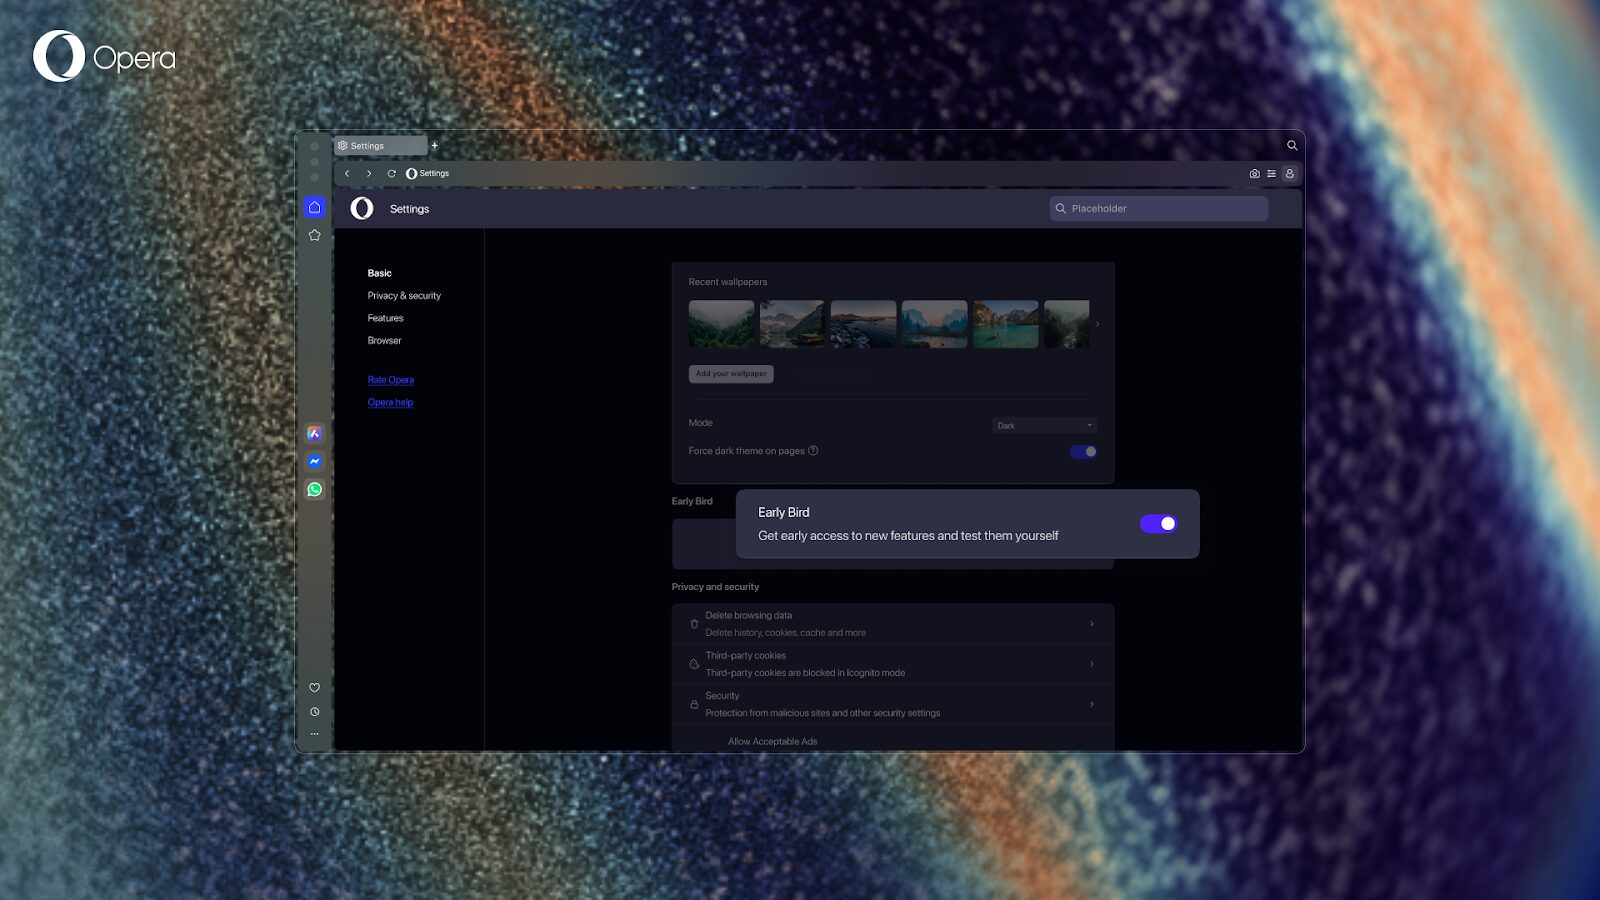Expand Third-party cookies settings row

point(892,664)
